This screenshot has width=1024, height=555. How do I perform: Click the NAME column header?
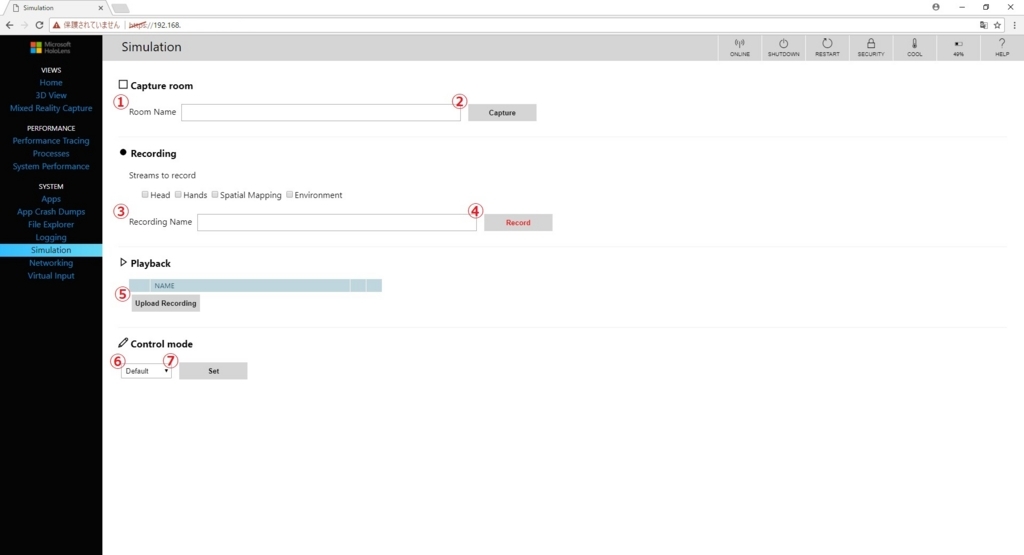pyautogui.click(x=249, y=285)
